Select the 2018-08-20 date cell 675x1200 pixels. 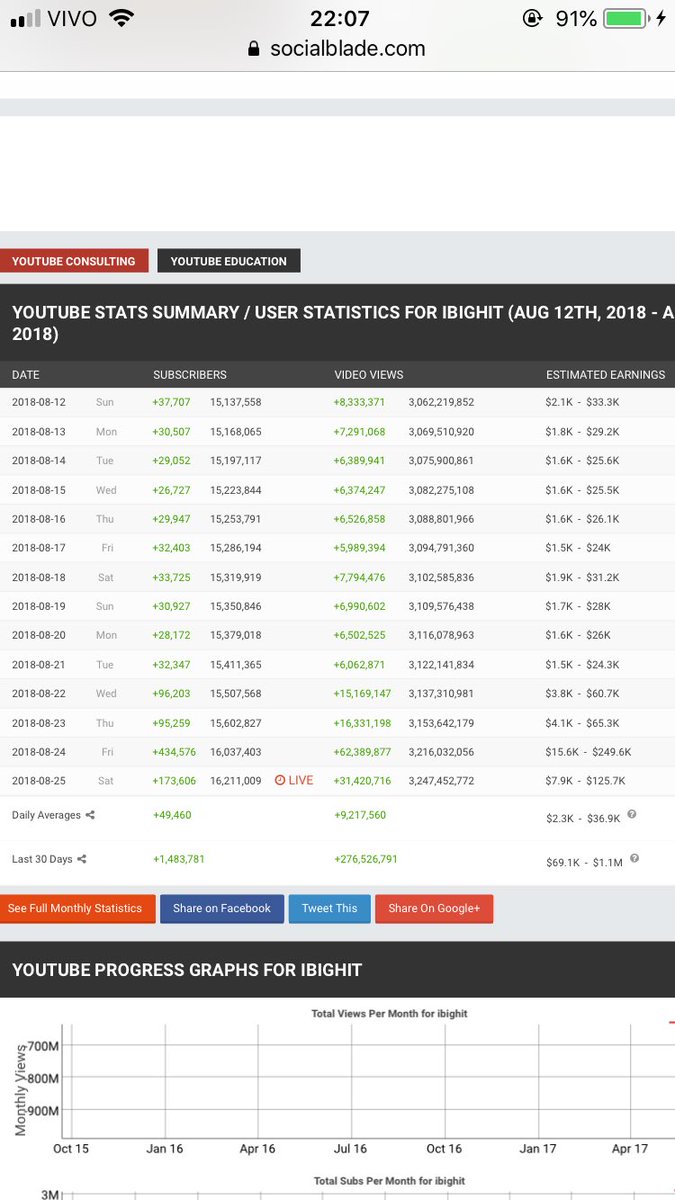39,635
